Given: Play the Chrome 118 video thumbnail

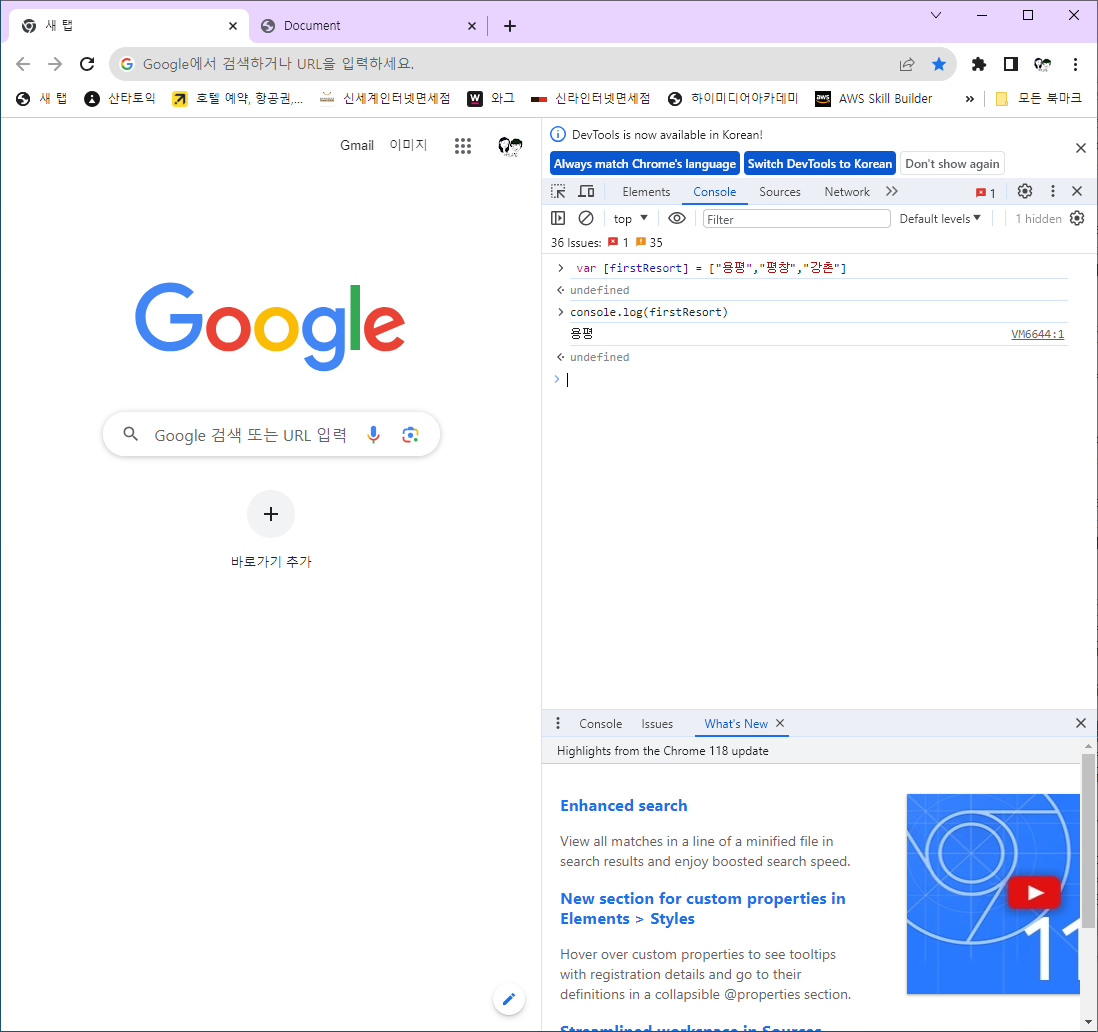Looking at the screenshot, I should click(x=1034, y=893).
